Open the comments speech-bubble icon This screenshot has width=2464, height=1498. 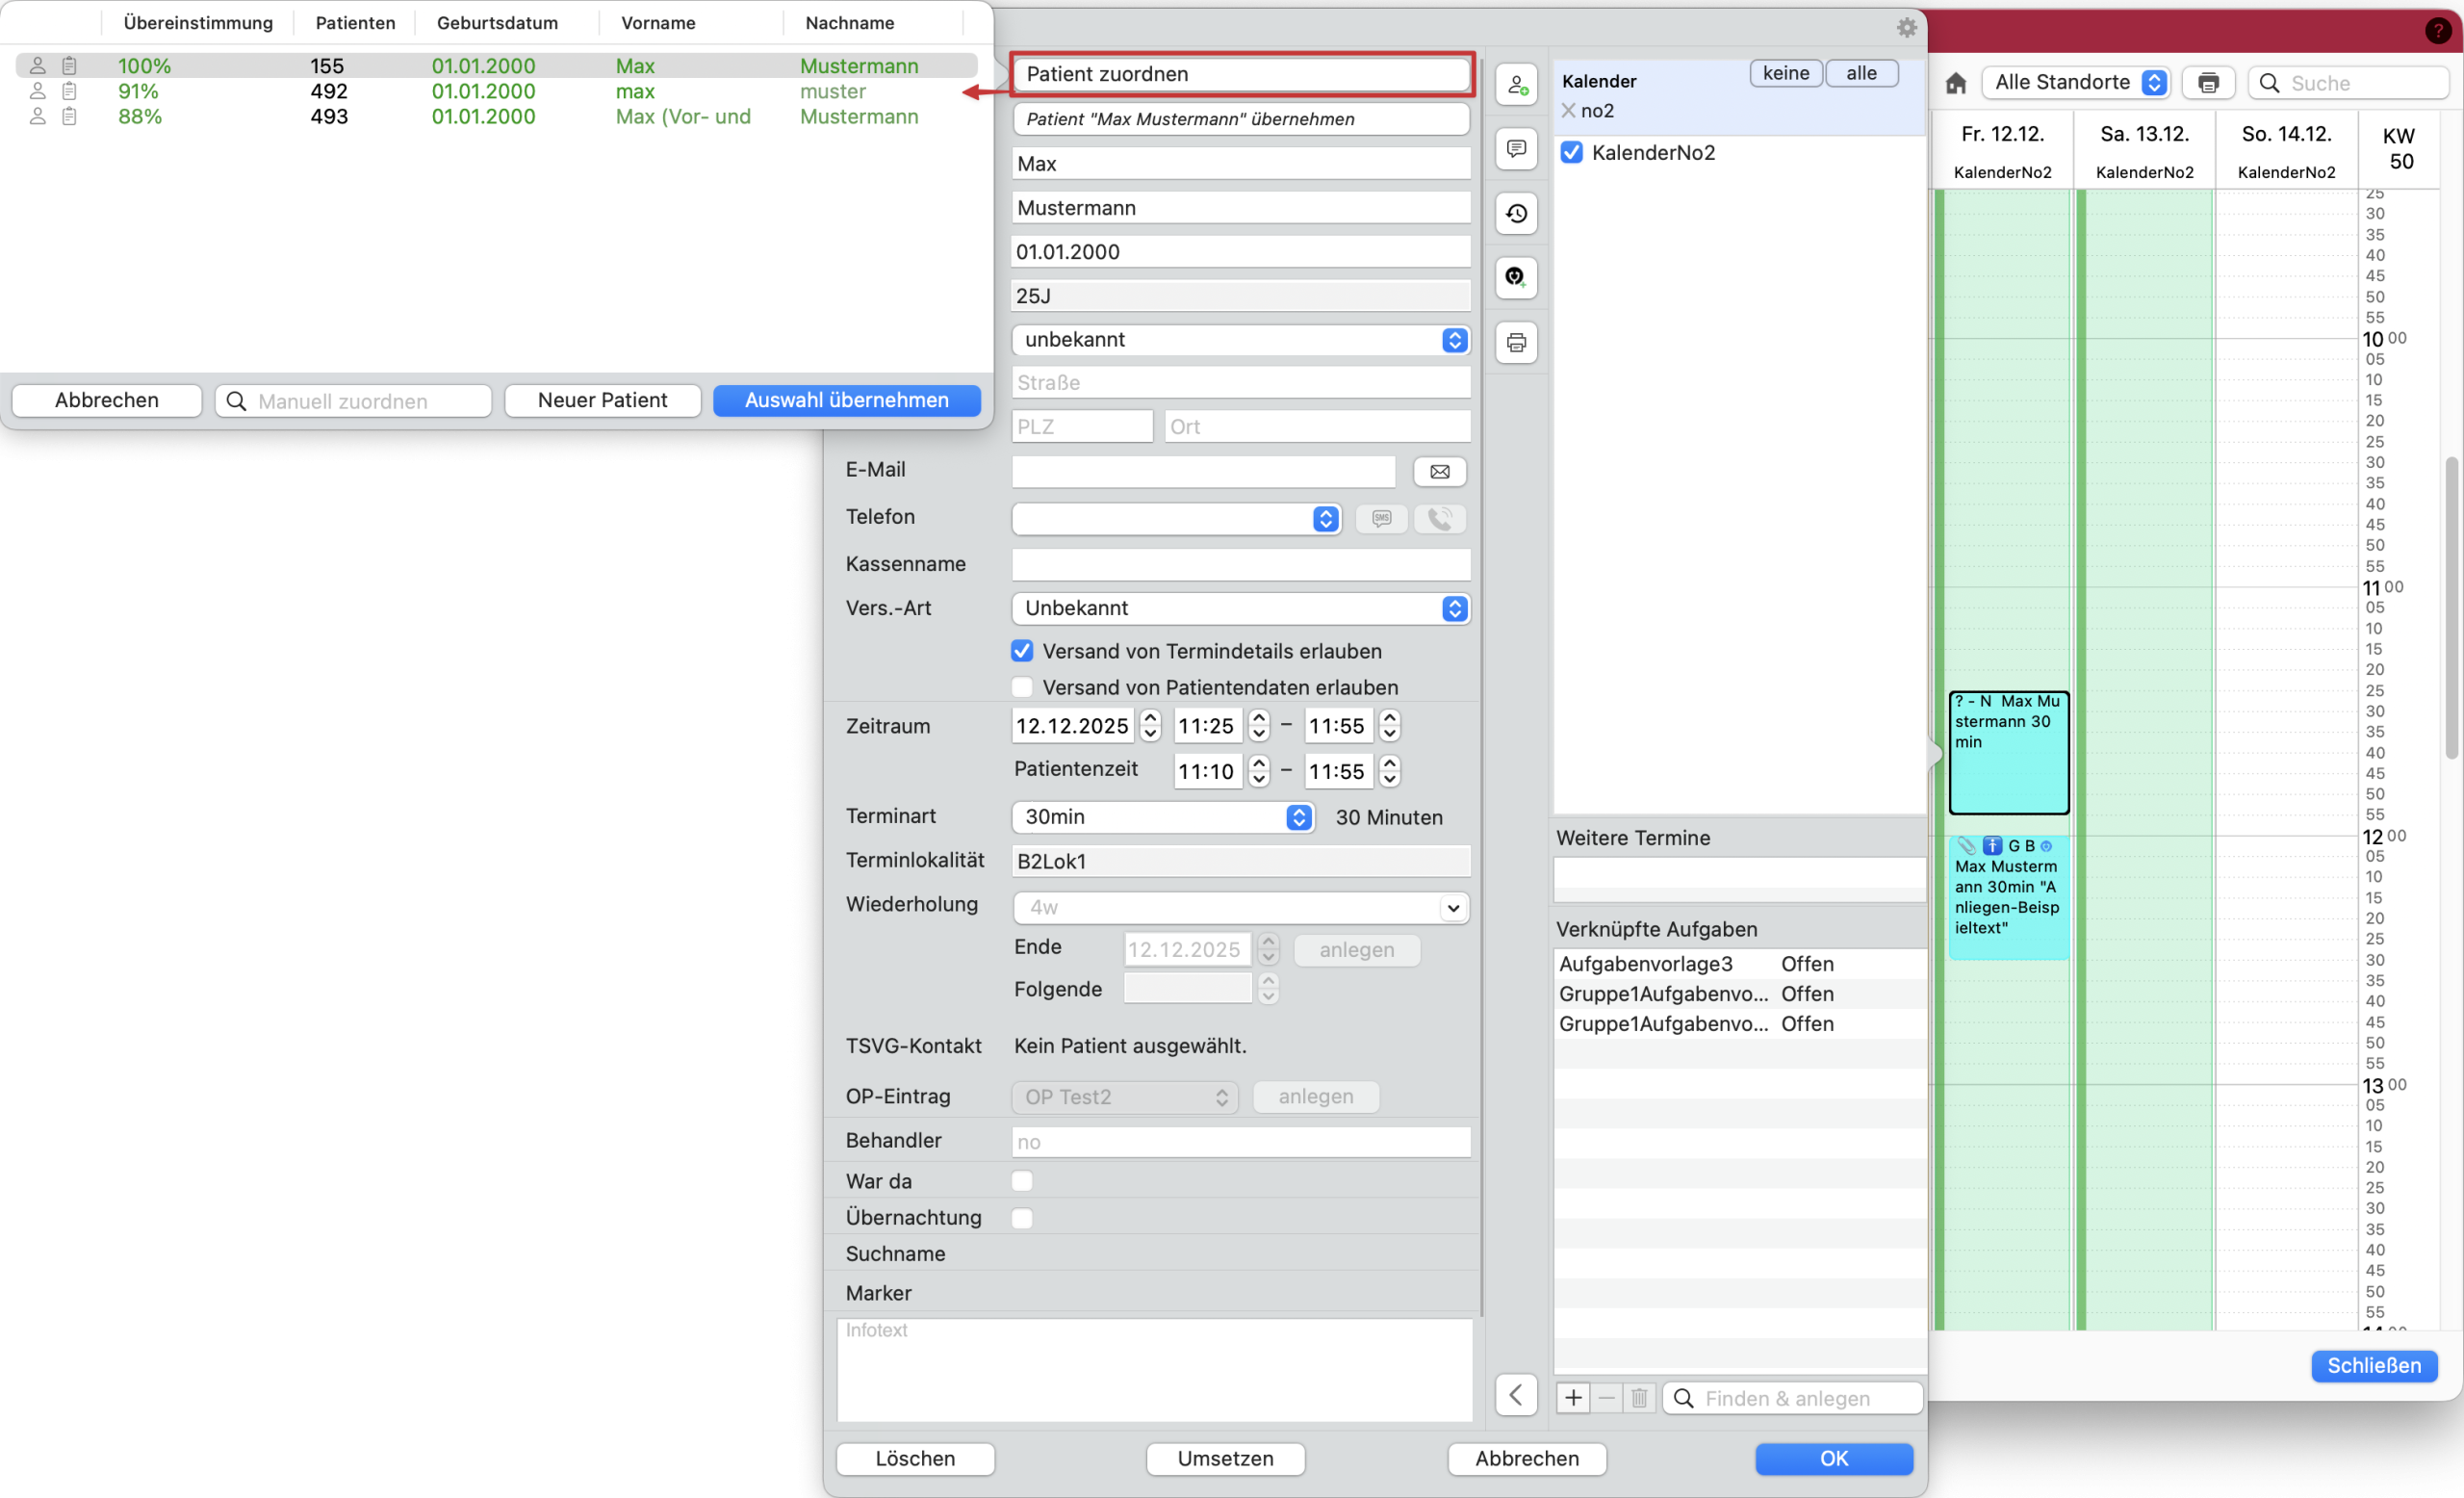(1515, 149)
